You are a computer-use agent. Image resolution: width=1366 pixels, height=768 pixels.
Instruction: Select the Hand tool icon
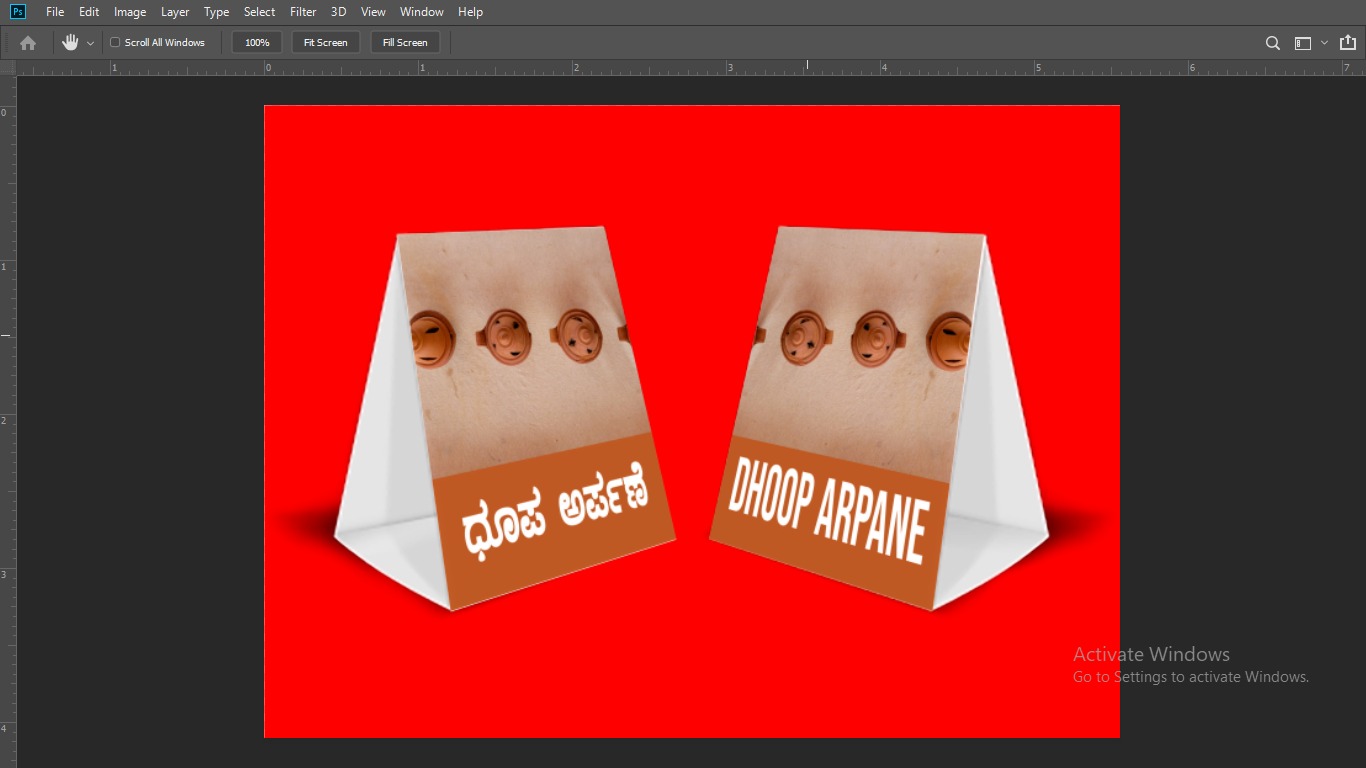tap(70, 43)
